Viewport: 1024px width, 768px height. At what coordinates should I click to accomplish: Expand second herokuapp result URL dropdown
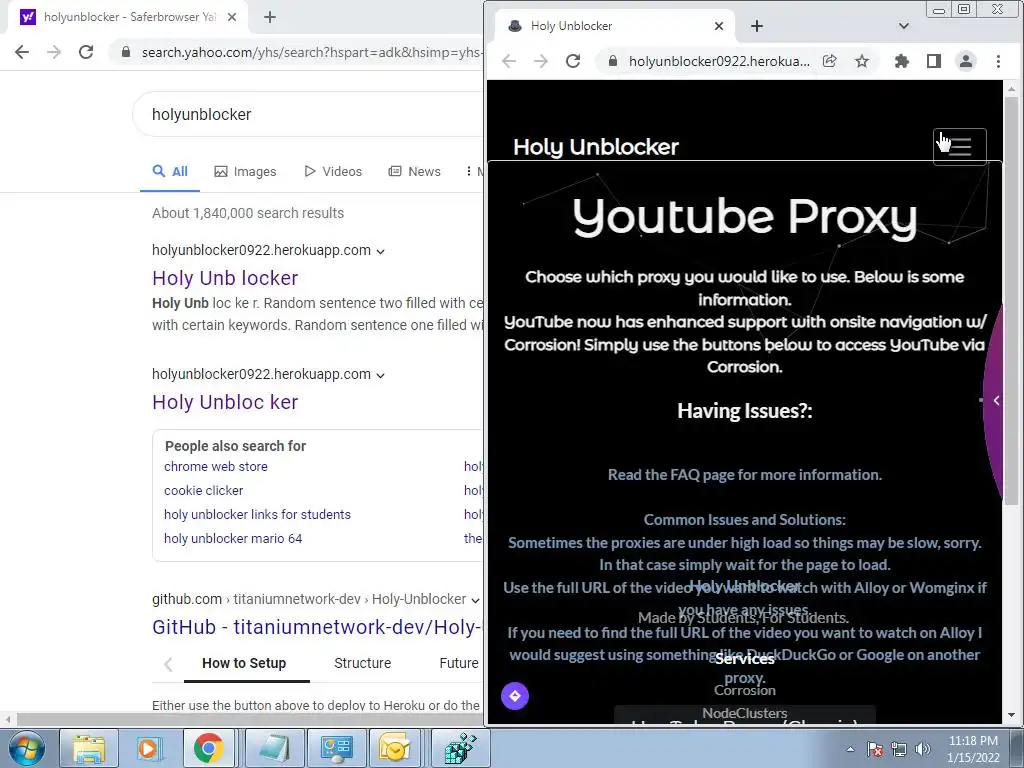pos(381,376)
